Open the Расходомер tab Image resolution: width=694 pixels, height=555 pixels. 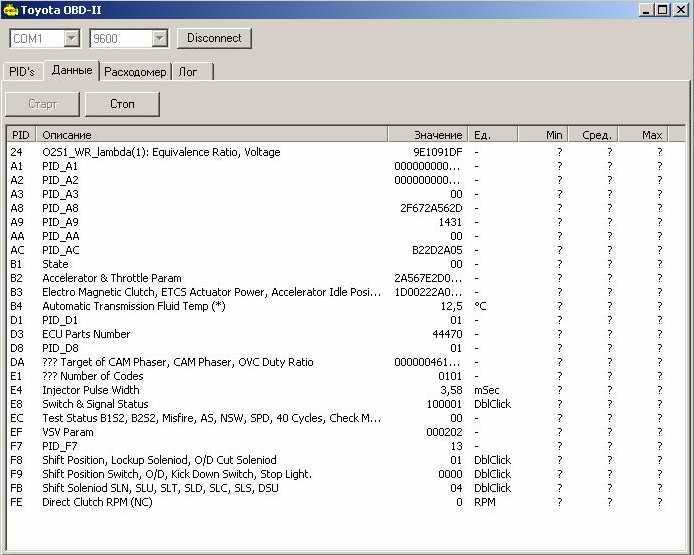136,72
